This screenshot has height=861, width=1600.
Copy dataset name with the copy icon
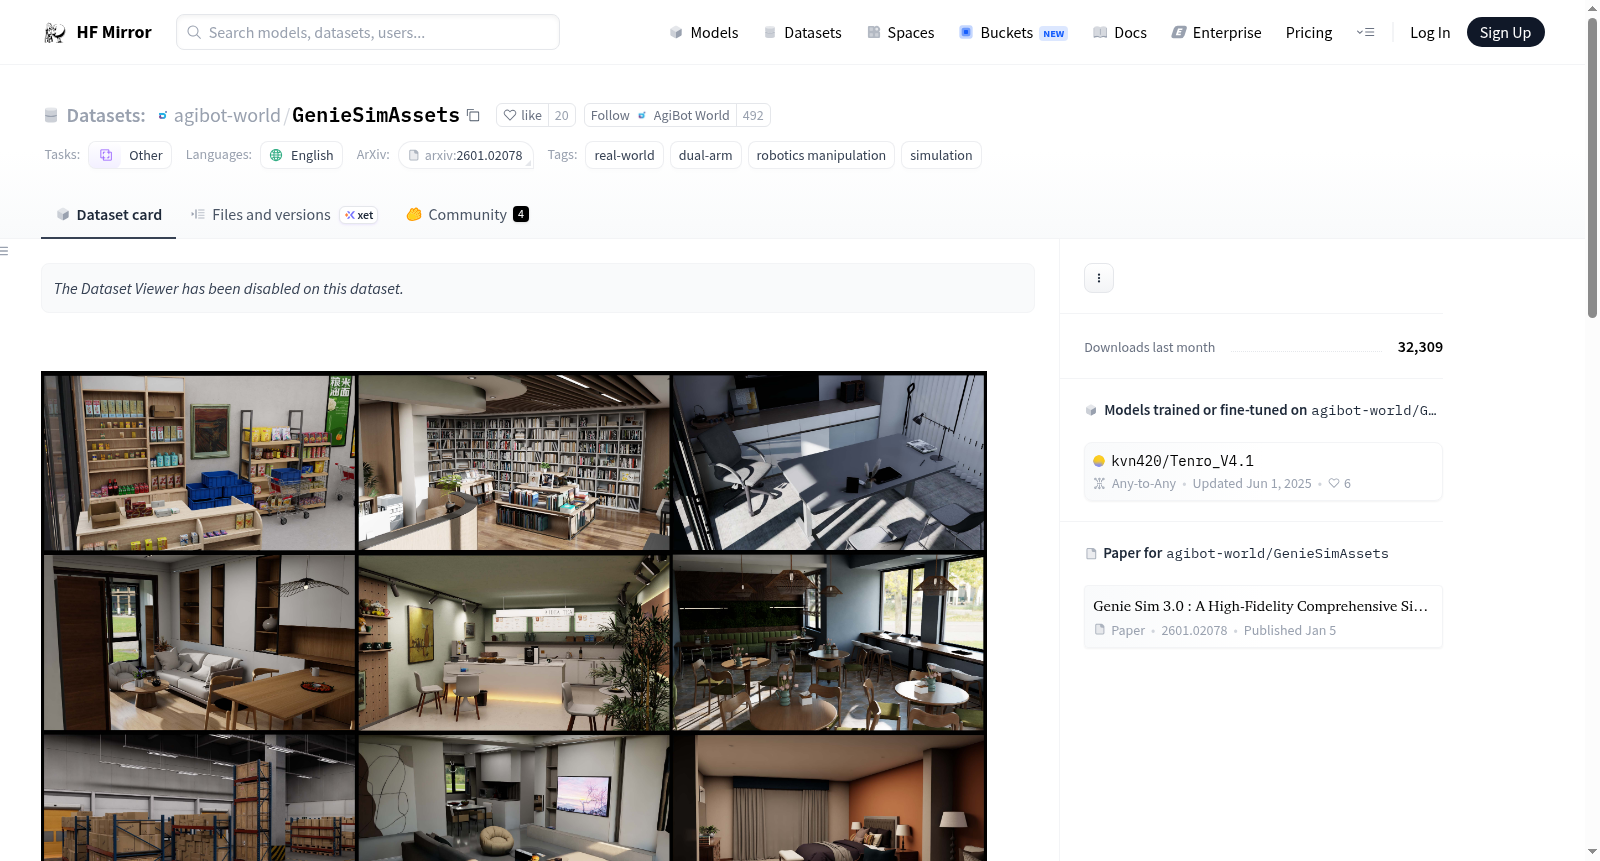[x=474, y=116]
